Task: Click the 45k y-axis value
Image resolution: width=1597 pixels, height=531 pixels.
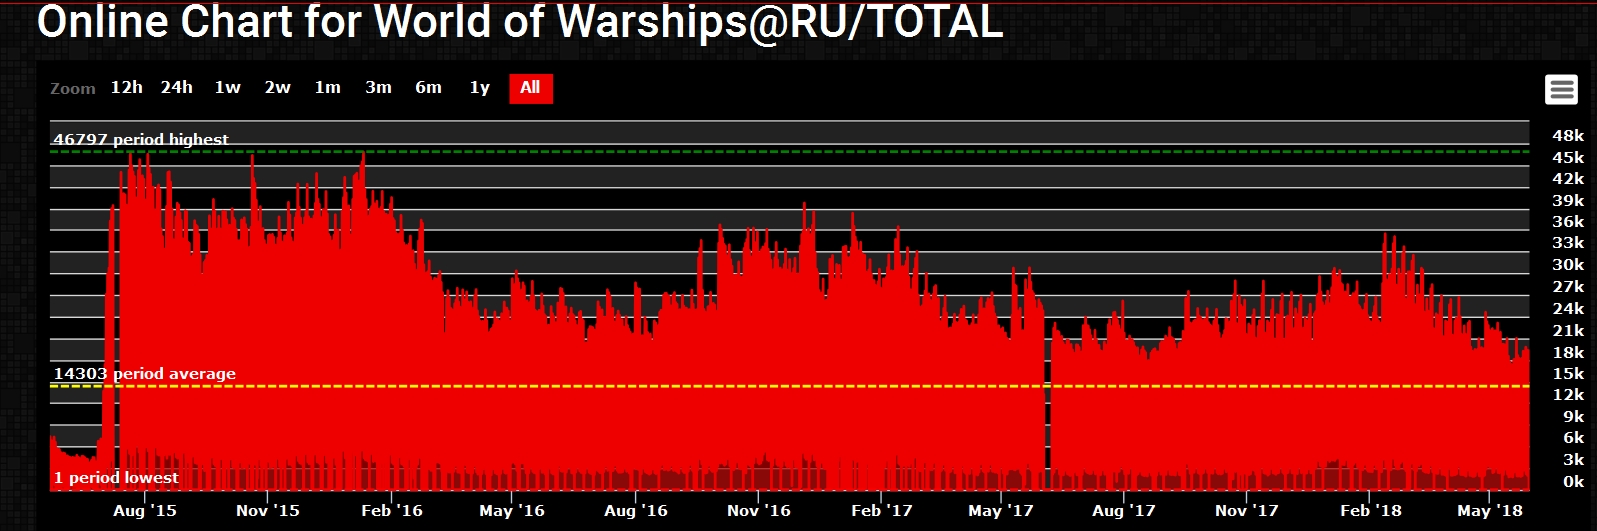Action: [x=1568, y=158]
